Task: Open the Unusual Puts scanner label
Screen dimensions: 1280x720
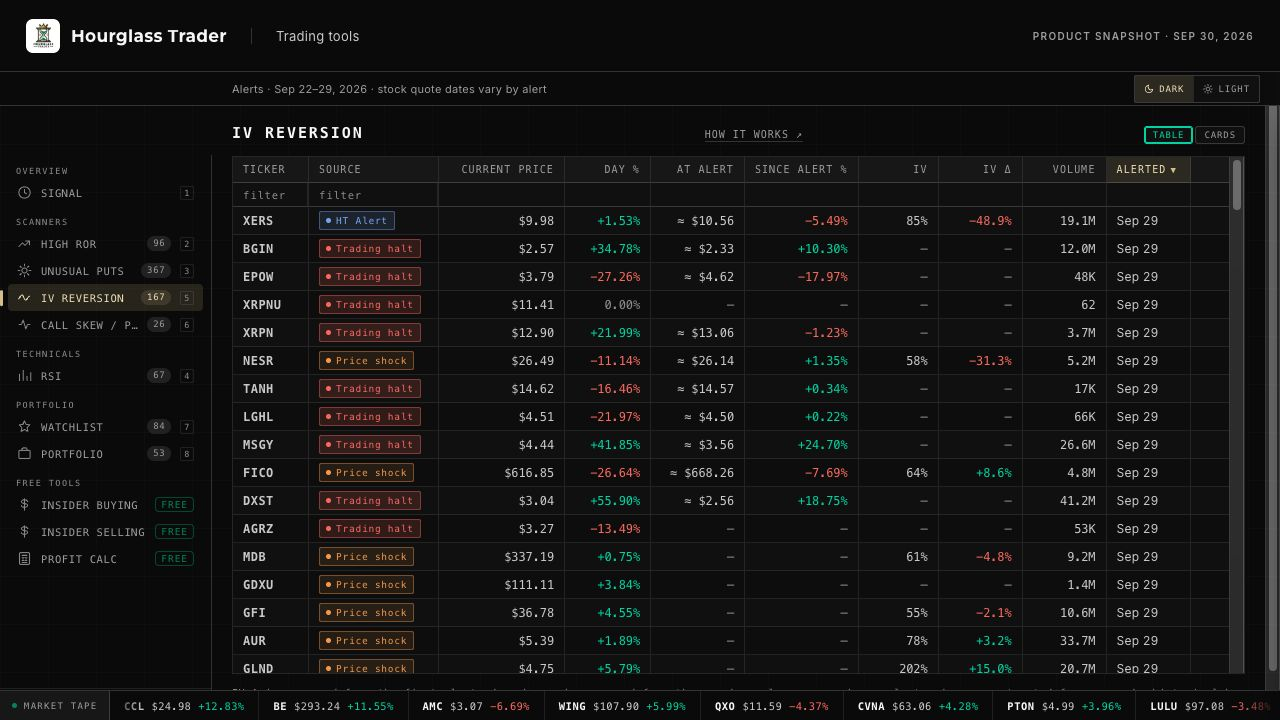Action: coord(82,271)
